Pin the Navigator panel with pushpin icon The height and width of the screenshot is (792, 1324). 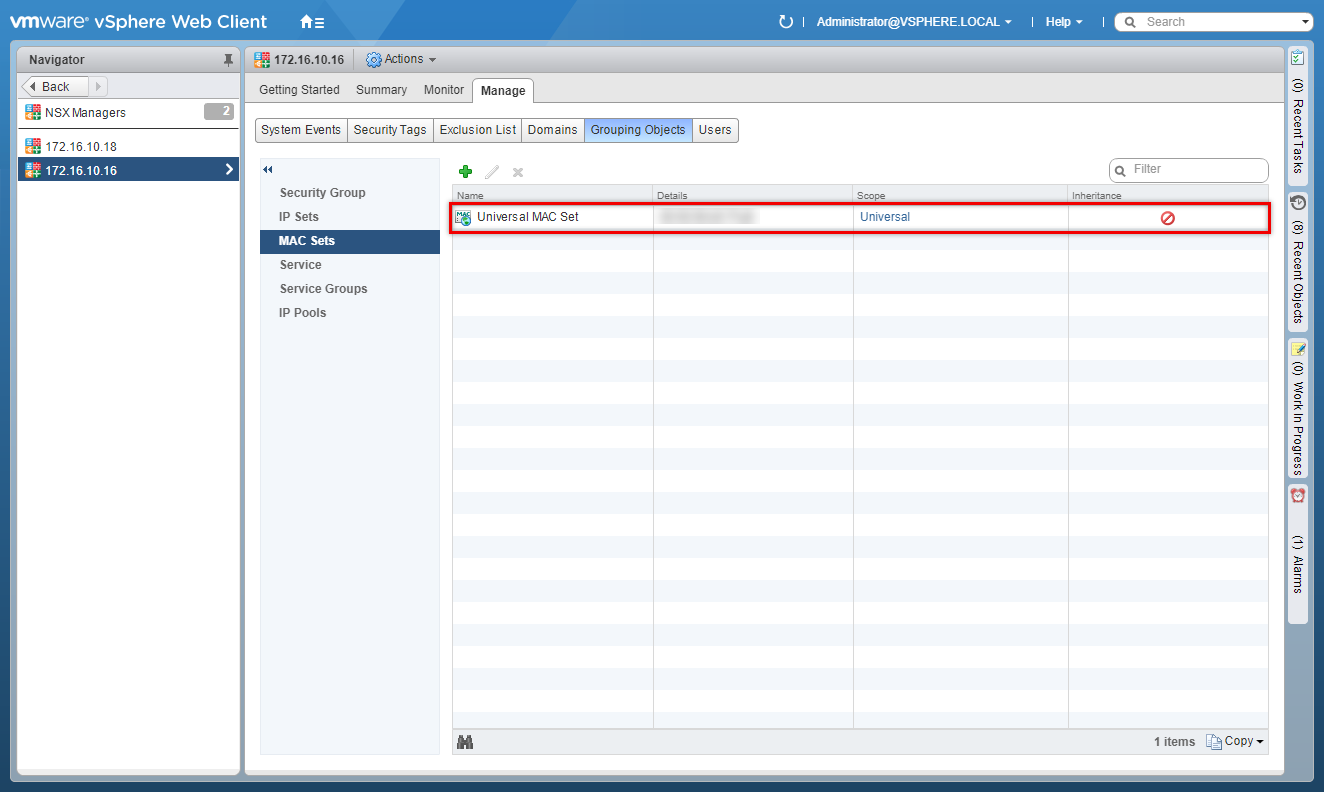pos(228,60)
